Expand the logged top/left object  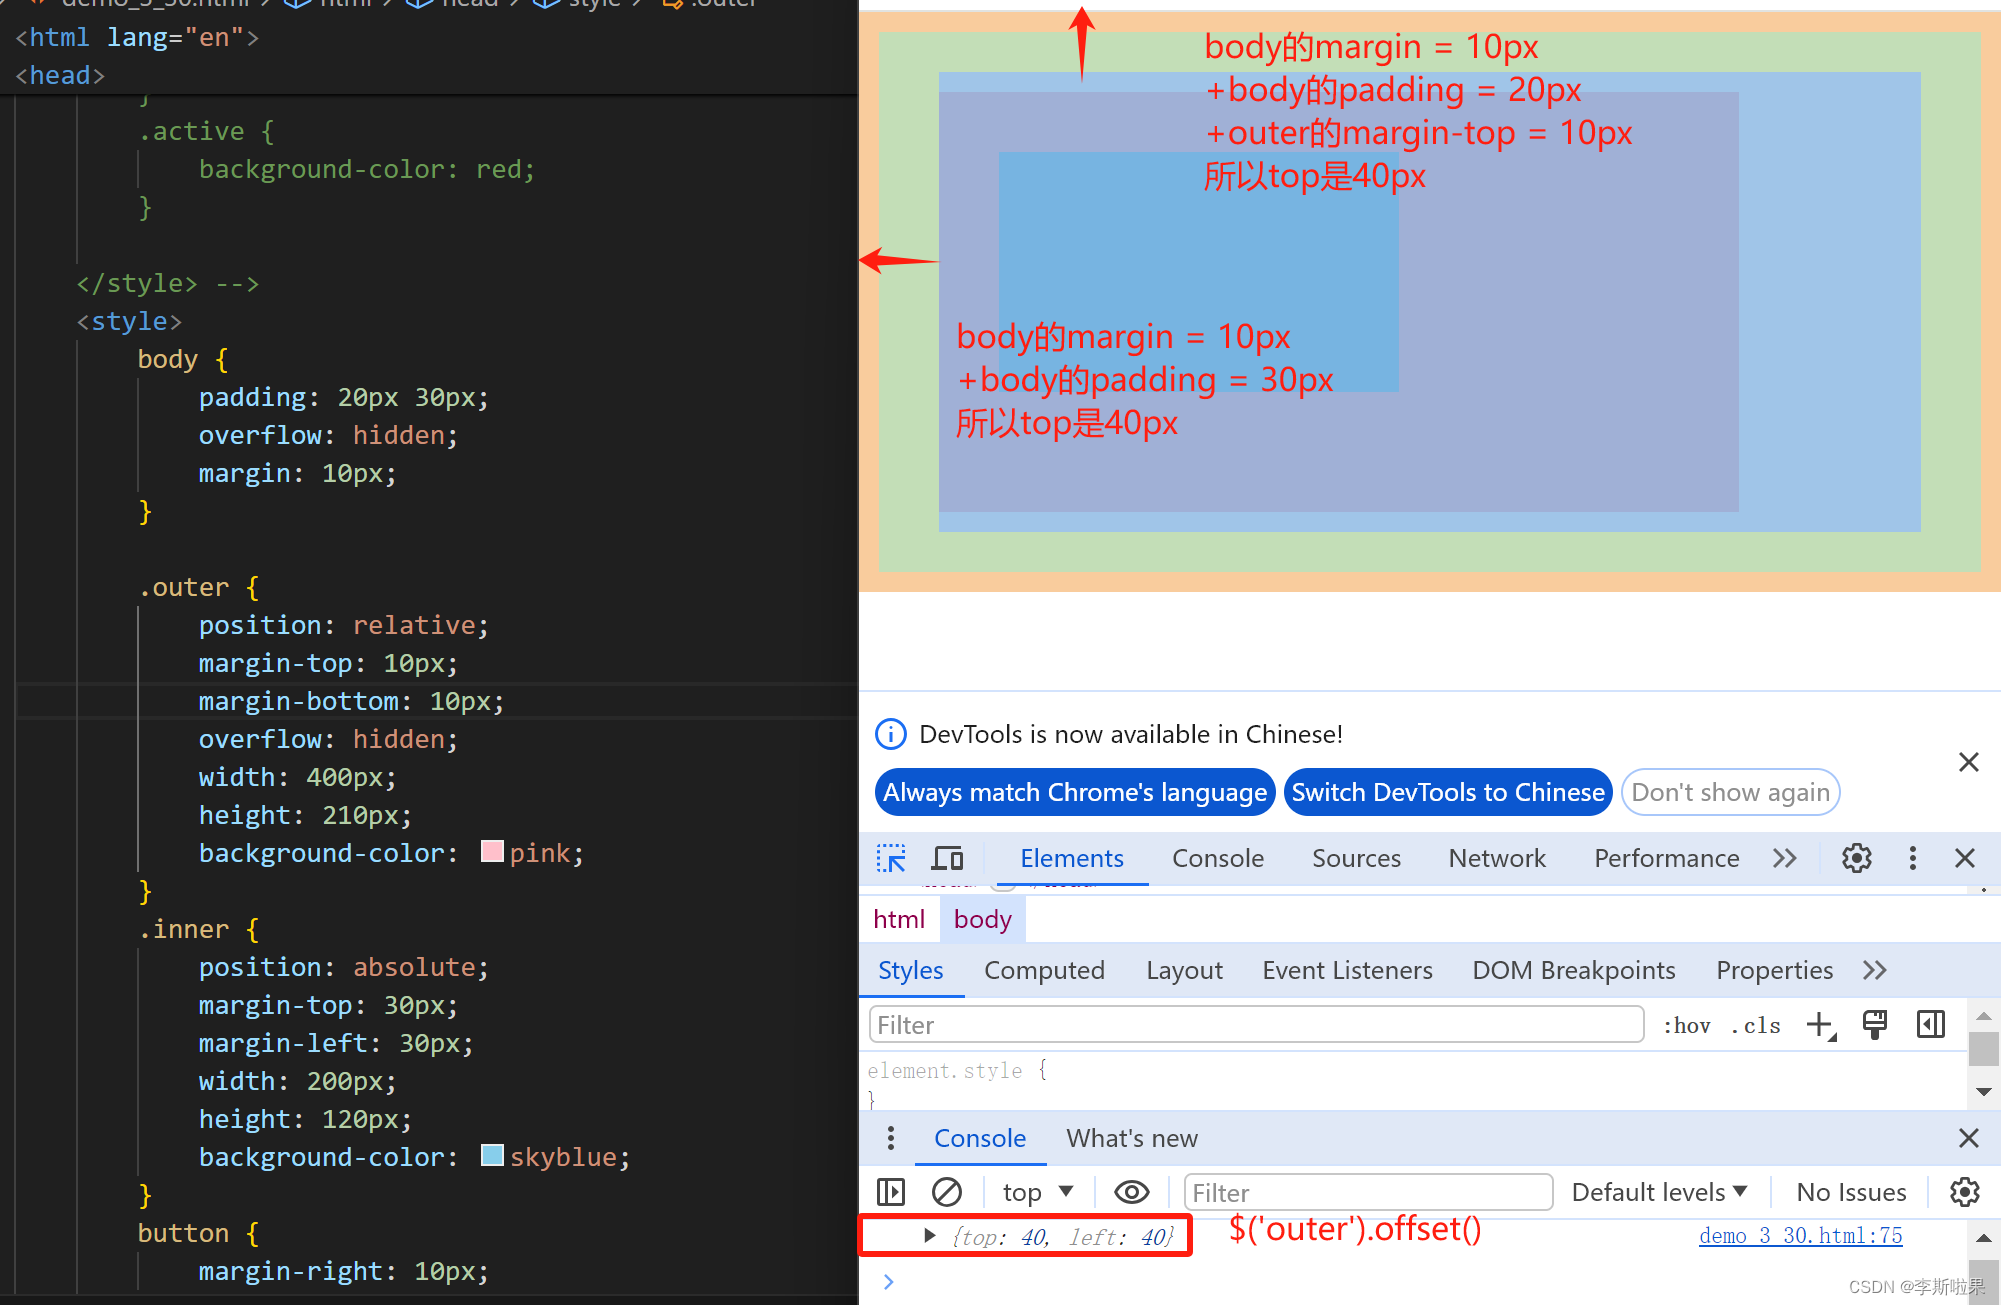pos(930,1236)
